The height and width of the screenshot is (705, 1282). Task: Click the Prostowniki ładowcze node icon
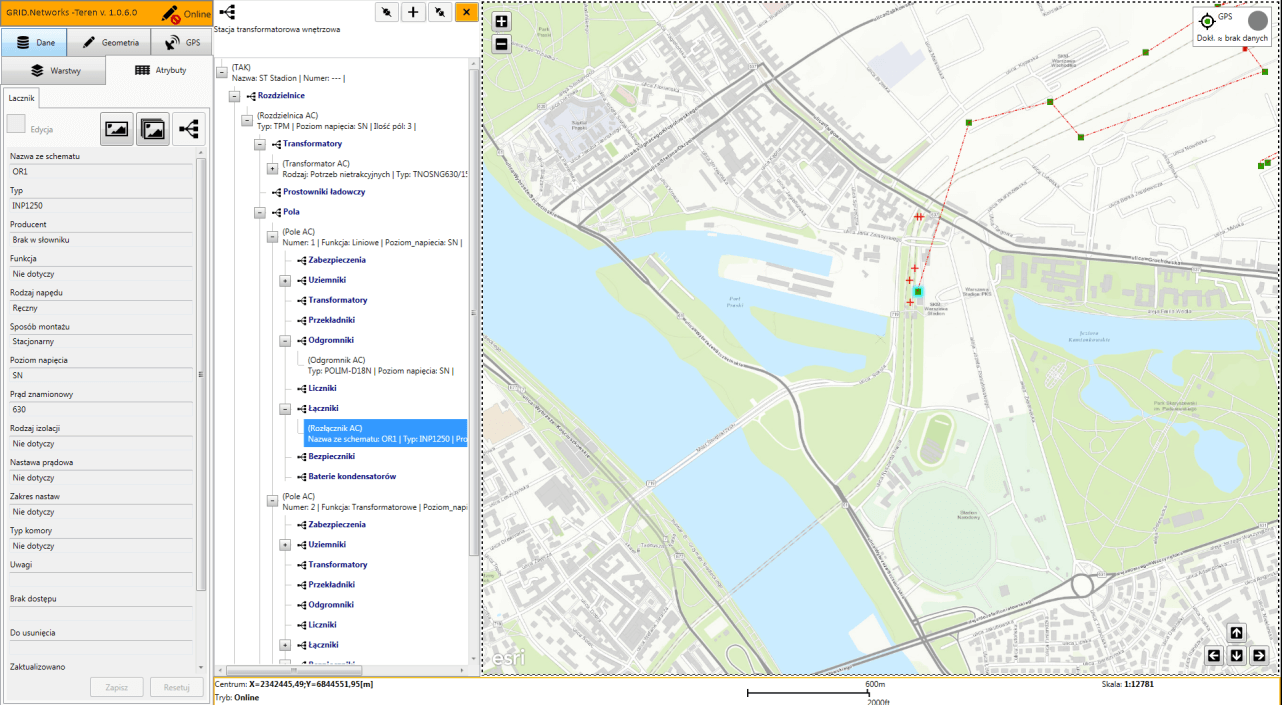pos(276,192)
